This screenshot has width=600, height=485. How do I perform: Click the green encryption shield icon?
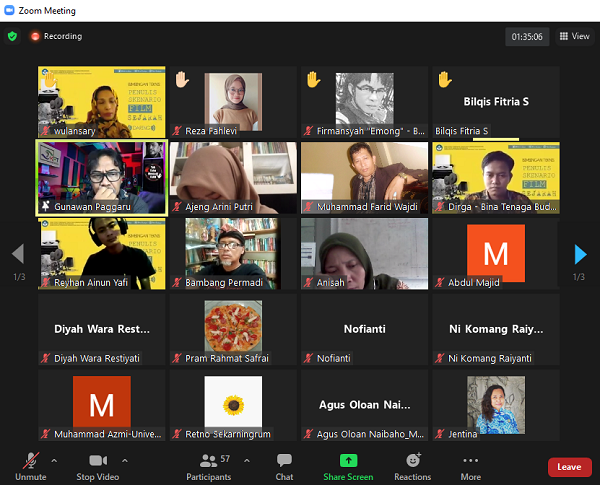(x=12, y=36)
